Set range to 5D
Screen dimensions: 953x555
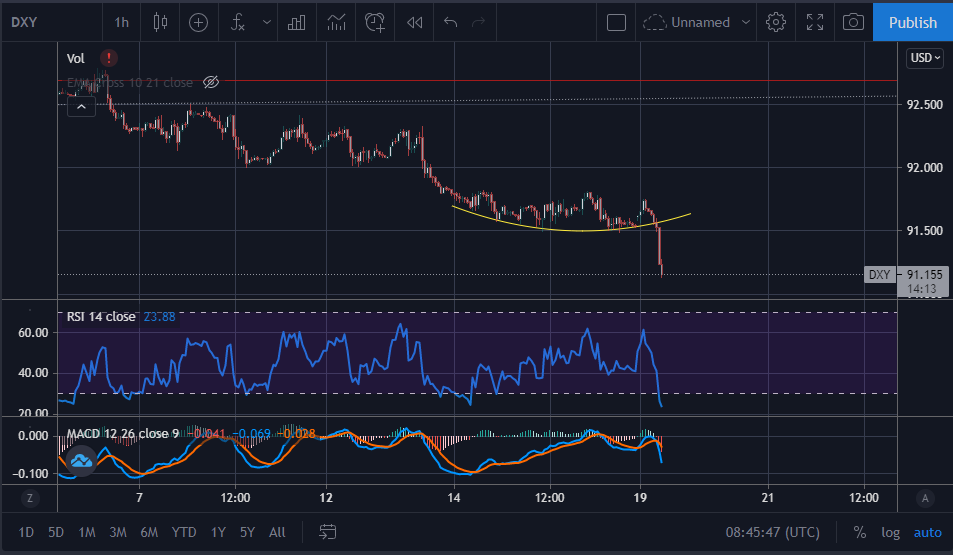coord(56,533)
